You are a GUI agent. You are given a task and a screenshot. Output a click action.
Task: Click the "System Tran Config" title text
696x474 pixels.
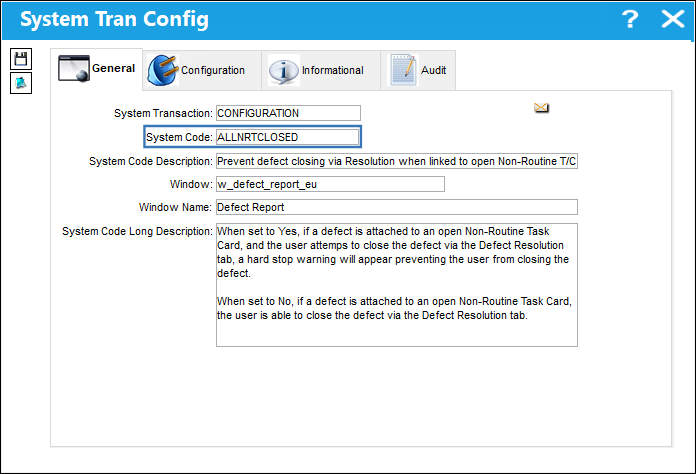click(114, 20)
